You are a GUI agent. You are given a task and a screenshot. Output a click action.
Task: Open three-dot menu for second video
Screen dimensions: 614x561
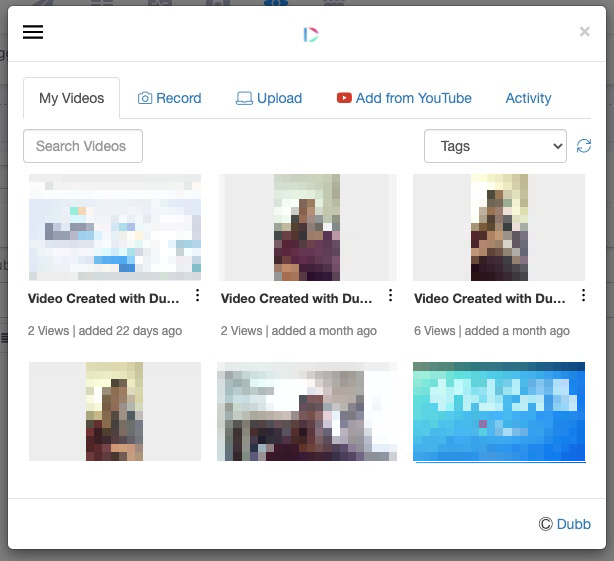(390, 296)
